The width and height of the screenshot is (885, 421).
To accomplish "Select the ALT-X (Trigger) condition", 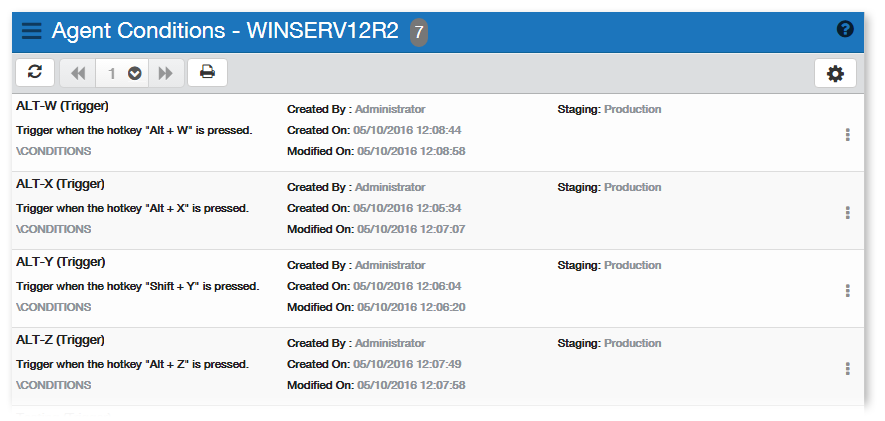I will [x=61, y=184].
